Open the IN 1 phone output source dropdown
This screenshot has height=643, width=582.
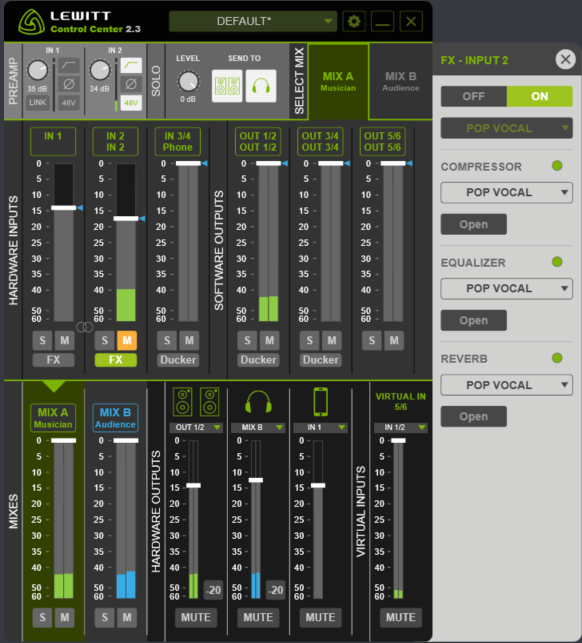[x=320, y=427]
